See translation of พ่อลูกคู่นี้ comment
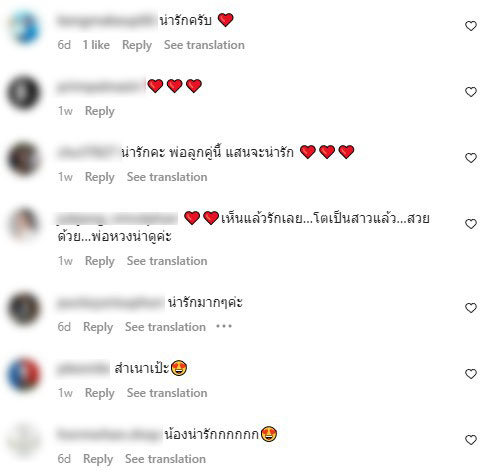Viewport: 489px width, 474px height. [x=167, y=177]
